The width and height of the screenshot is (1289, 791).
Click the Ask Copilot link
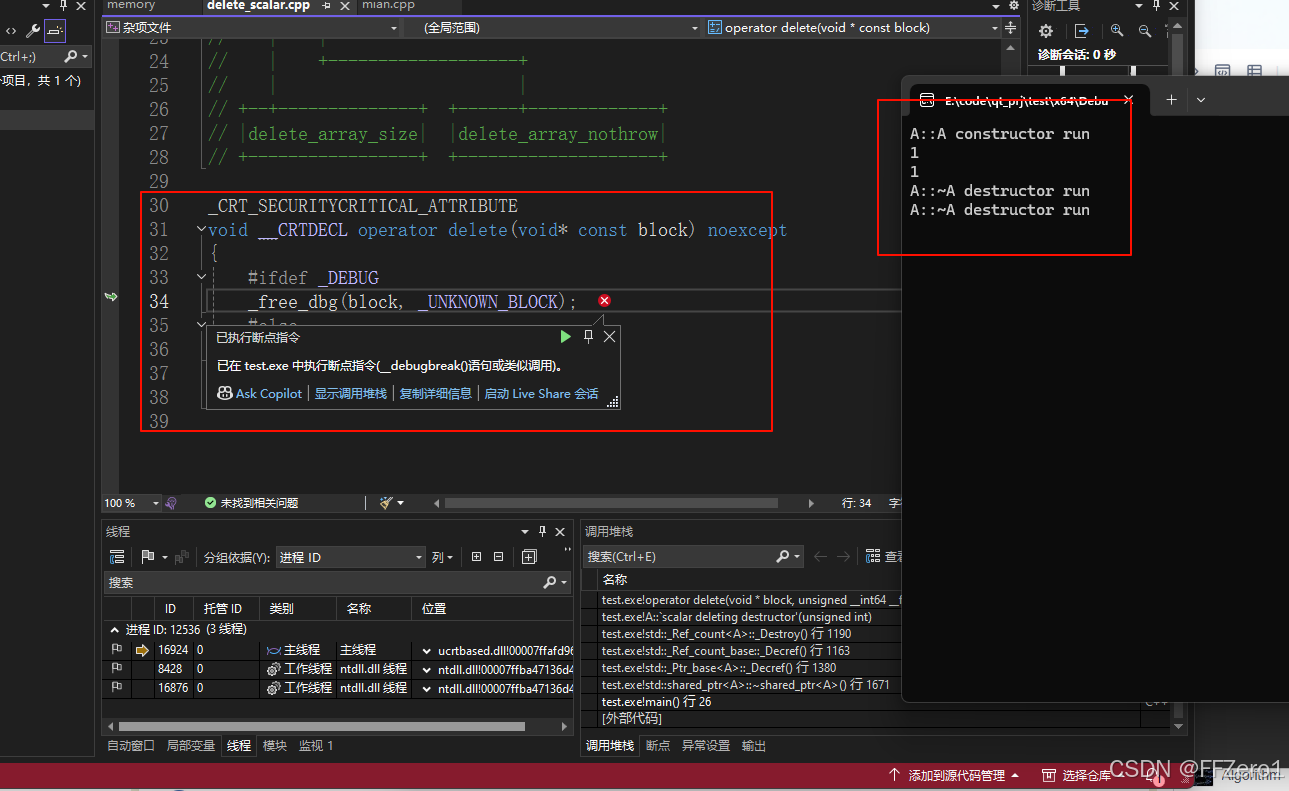[x=260, y=393]
